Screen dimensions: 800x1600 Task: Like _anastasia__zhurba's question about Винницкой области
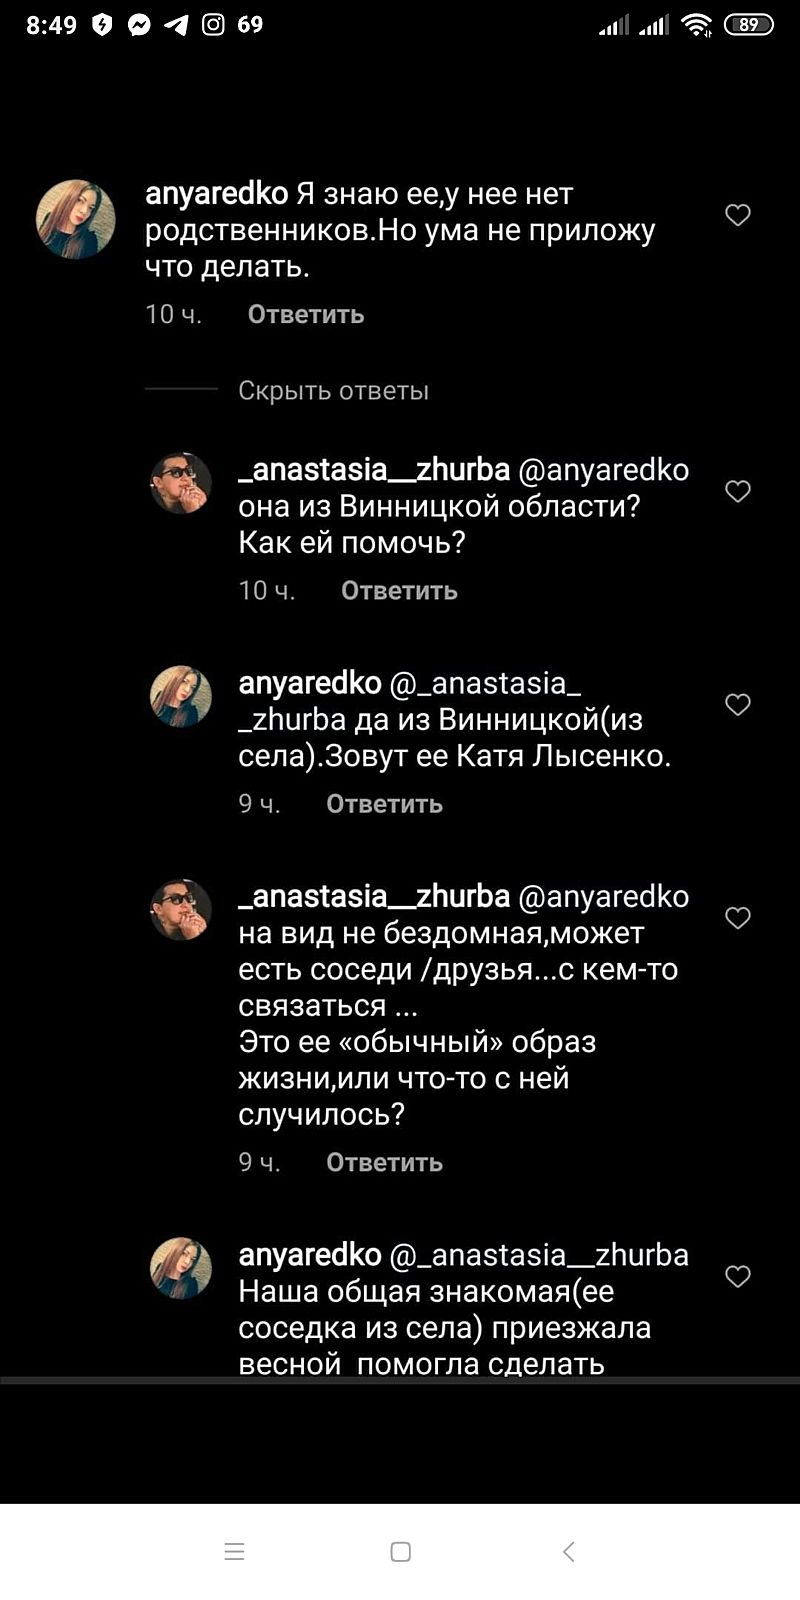[738, 491]
